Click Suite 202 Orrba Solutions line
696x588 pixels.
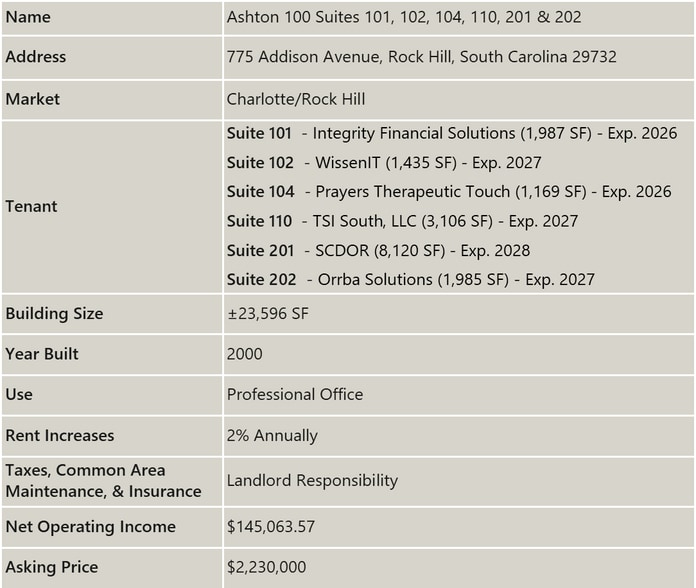pos(411,280)
